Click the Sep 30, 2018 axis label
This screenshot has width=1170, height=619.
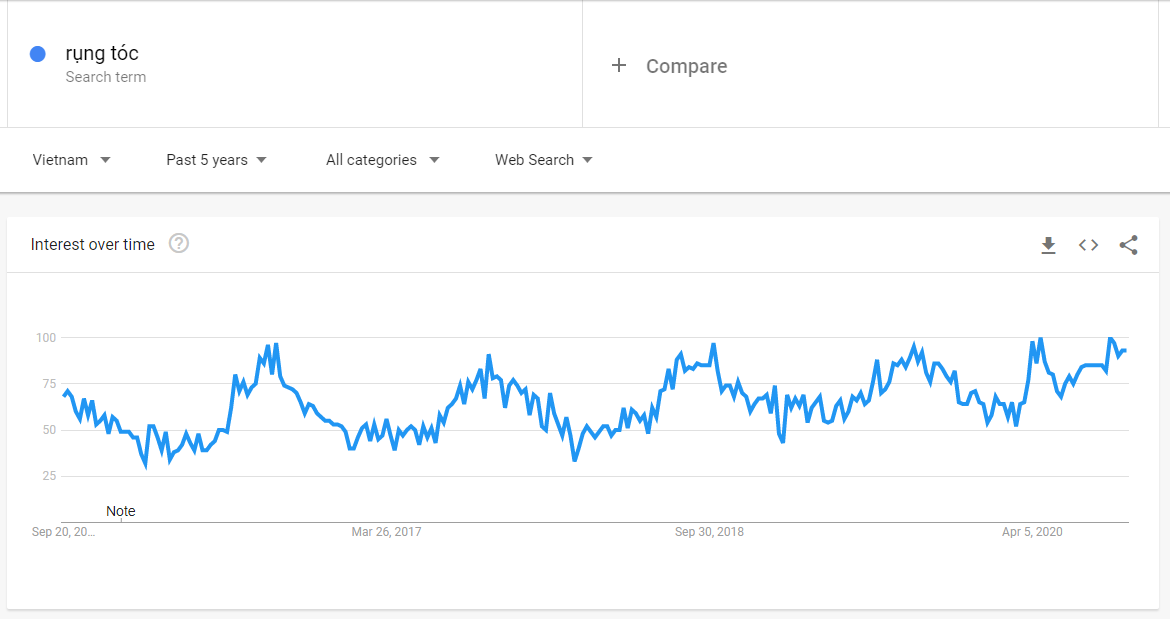click(x=709, y=532)
